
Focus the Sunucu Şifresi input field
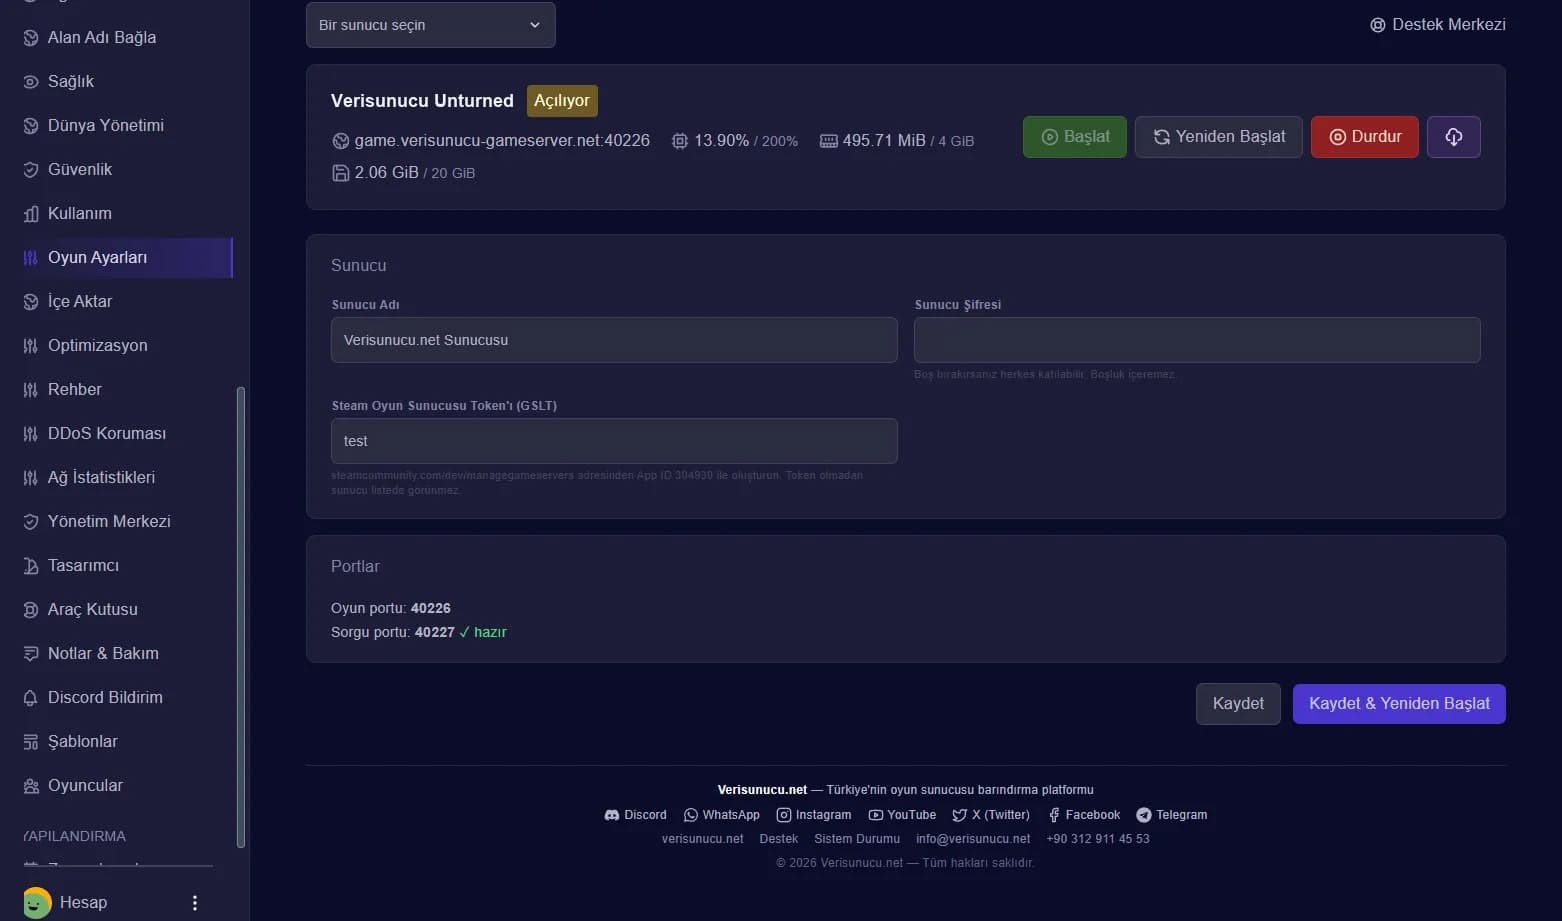coord(1197,340)
